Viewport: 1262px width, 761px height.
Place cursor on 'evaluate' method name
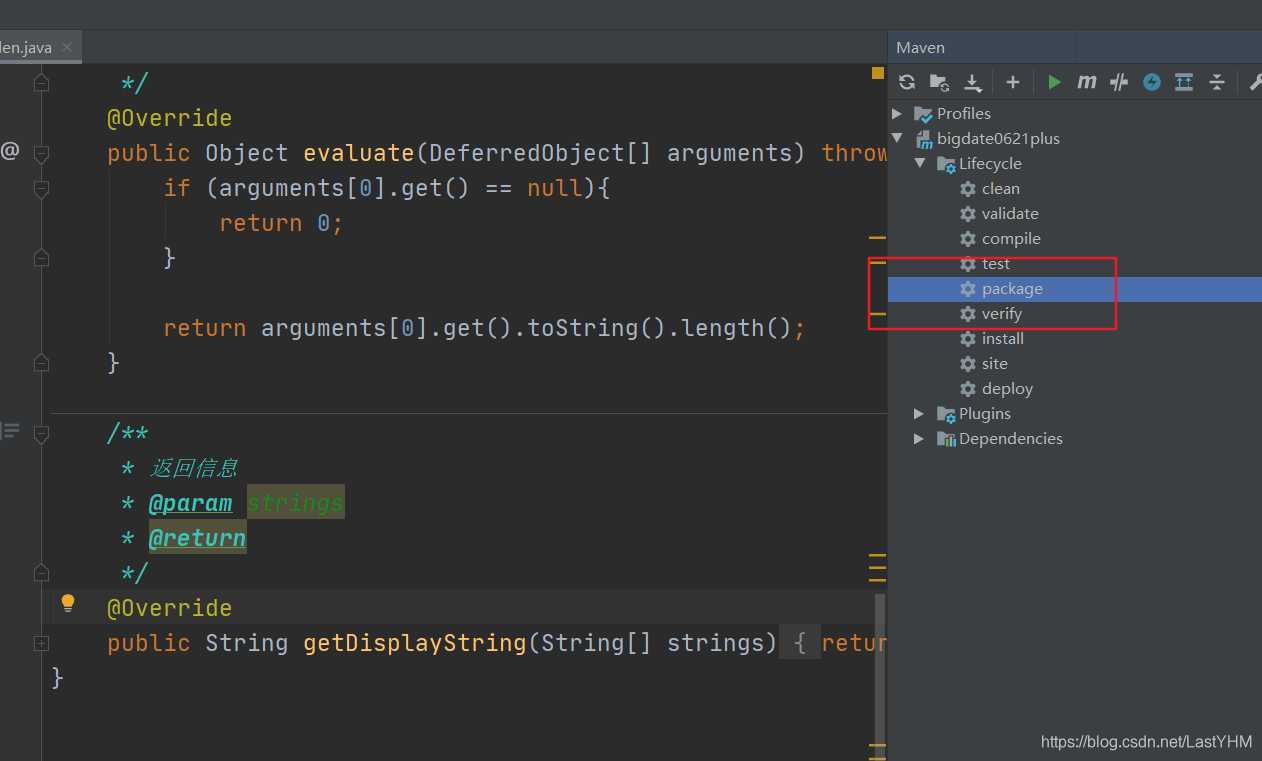358,153
